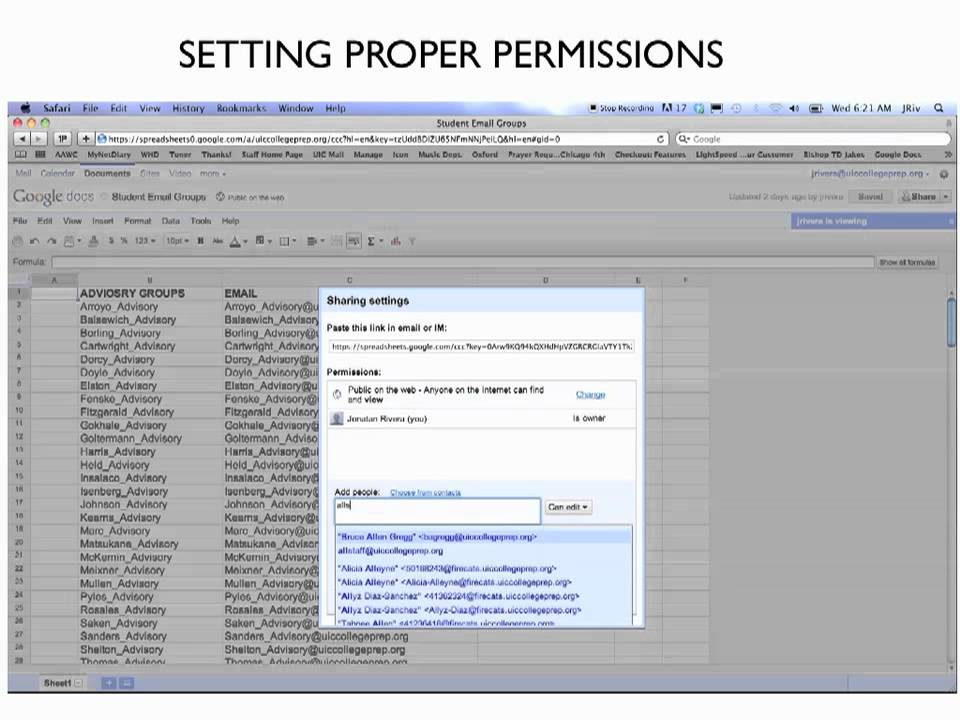Click the Add people input field
The width and height of the screenshot is (960, 720).
[437, 511]
